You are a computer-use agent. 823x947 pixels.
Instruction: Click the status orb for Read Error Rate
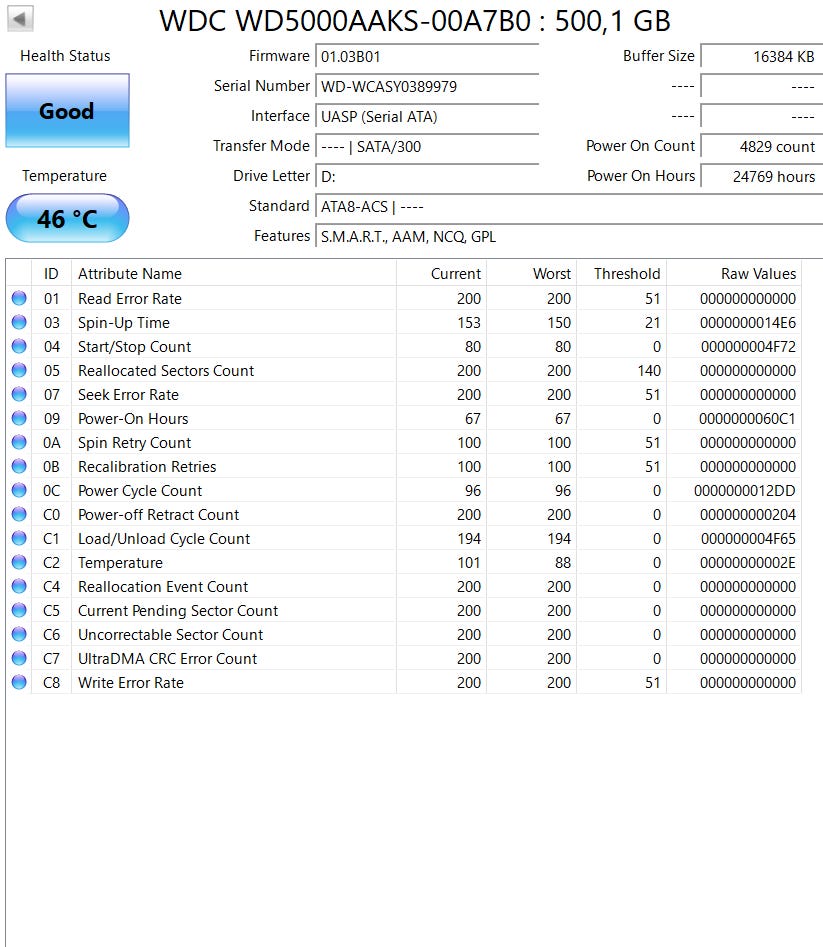click(19, 298)
